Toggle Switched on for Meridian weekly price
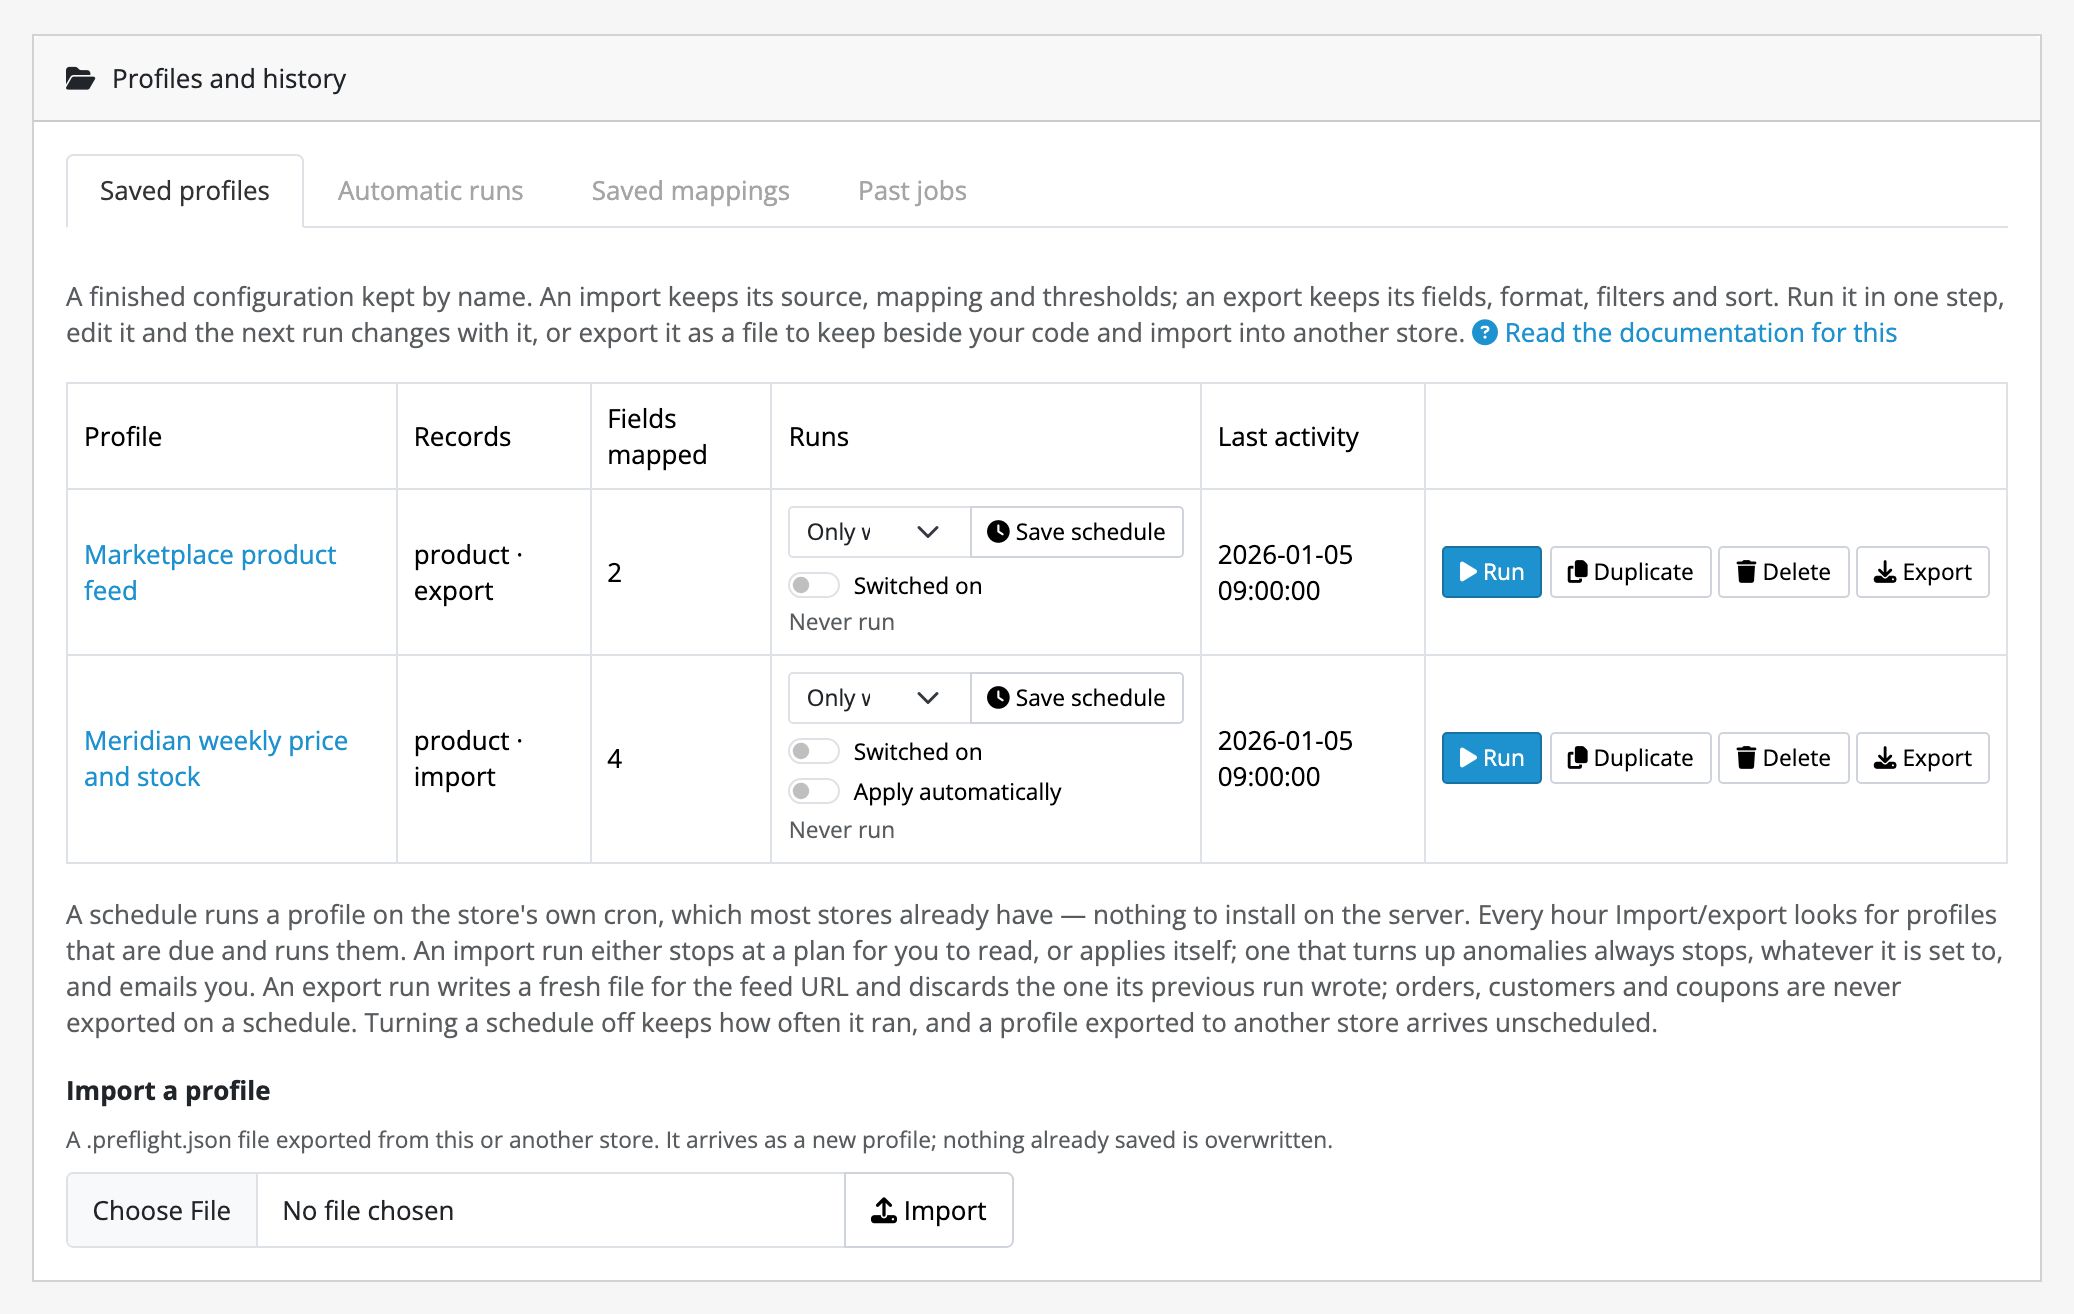 point(814,751)
